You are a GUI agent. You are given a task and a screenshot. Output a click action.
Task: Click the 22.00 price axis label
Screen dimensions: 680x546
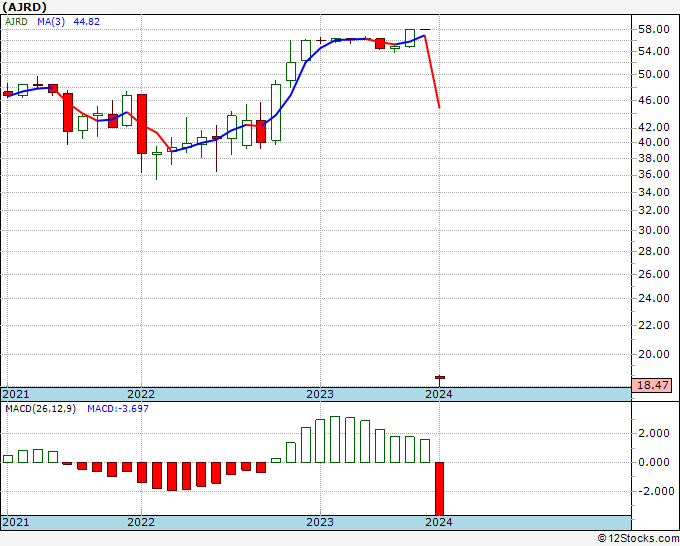click(x=654, y=325)
